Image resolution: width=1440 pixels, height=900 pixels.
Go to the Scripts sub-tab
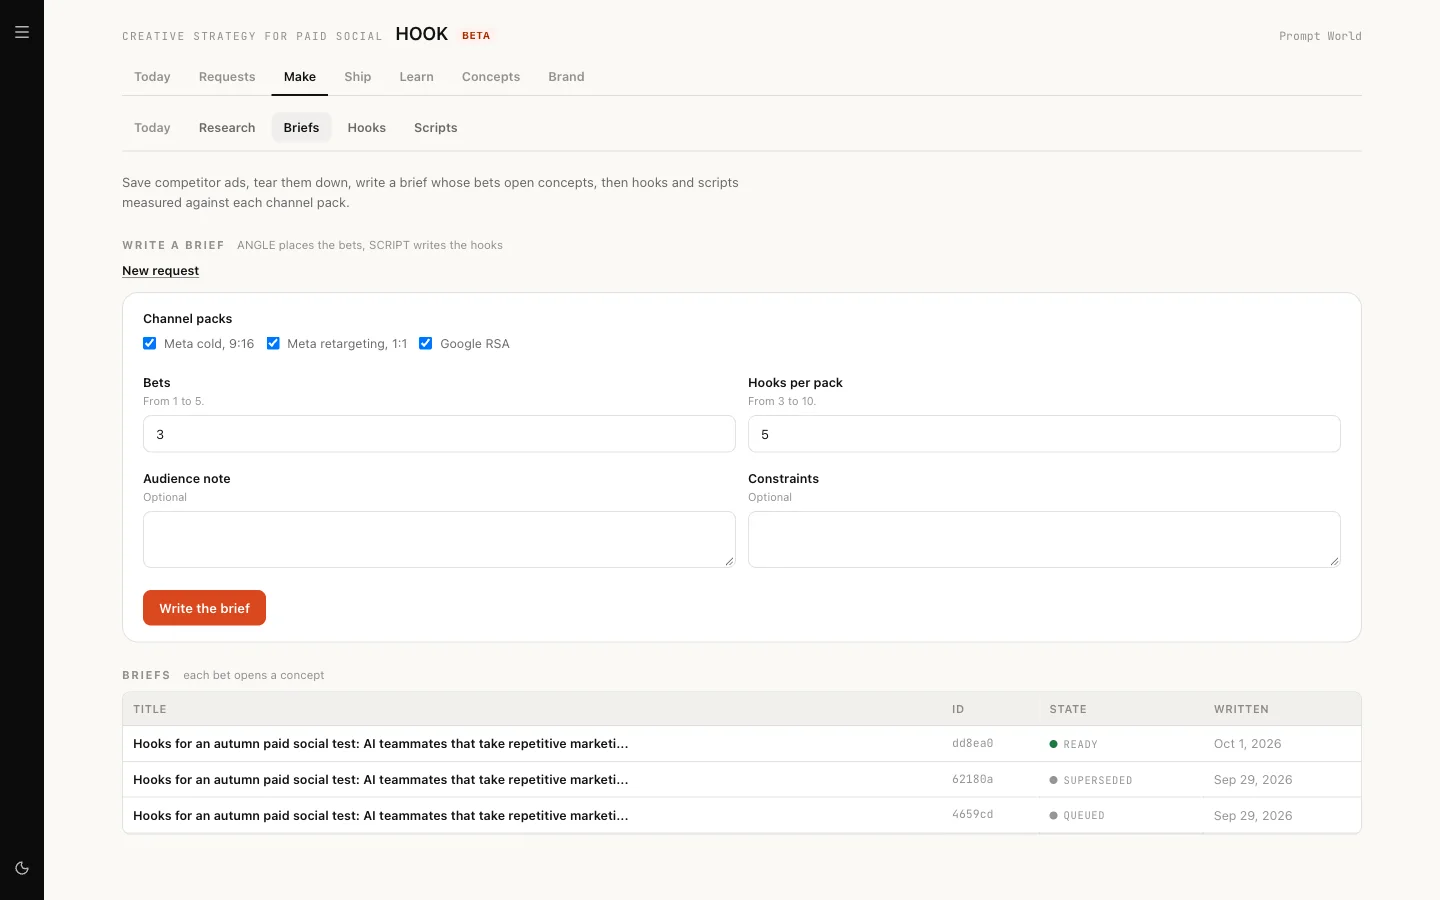pos(436,128)
